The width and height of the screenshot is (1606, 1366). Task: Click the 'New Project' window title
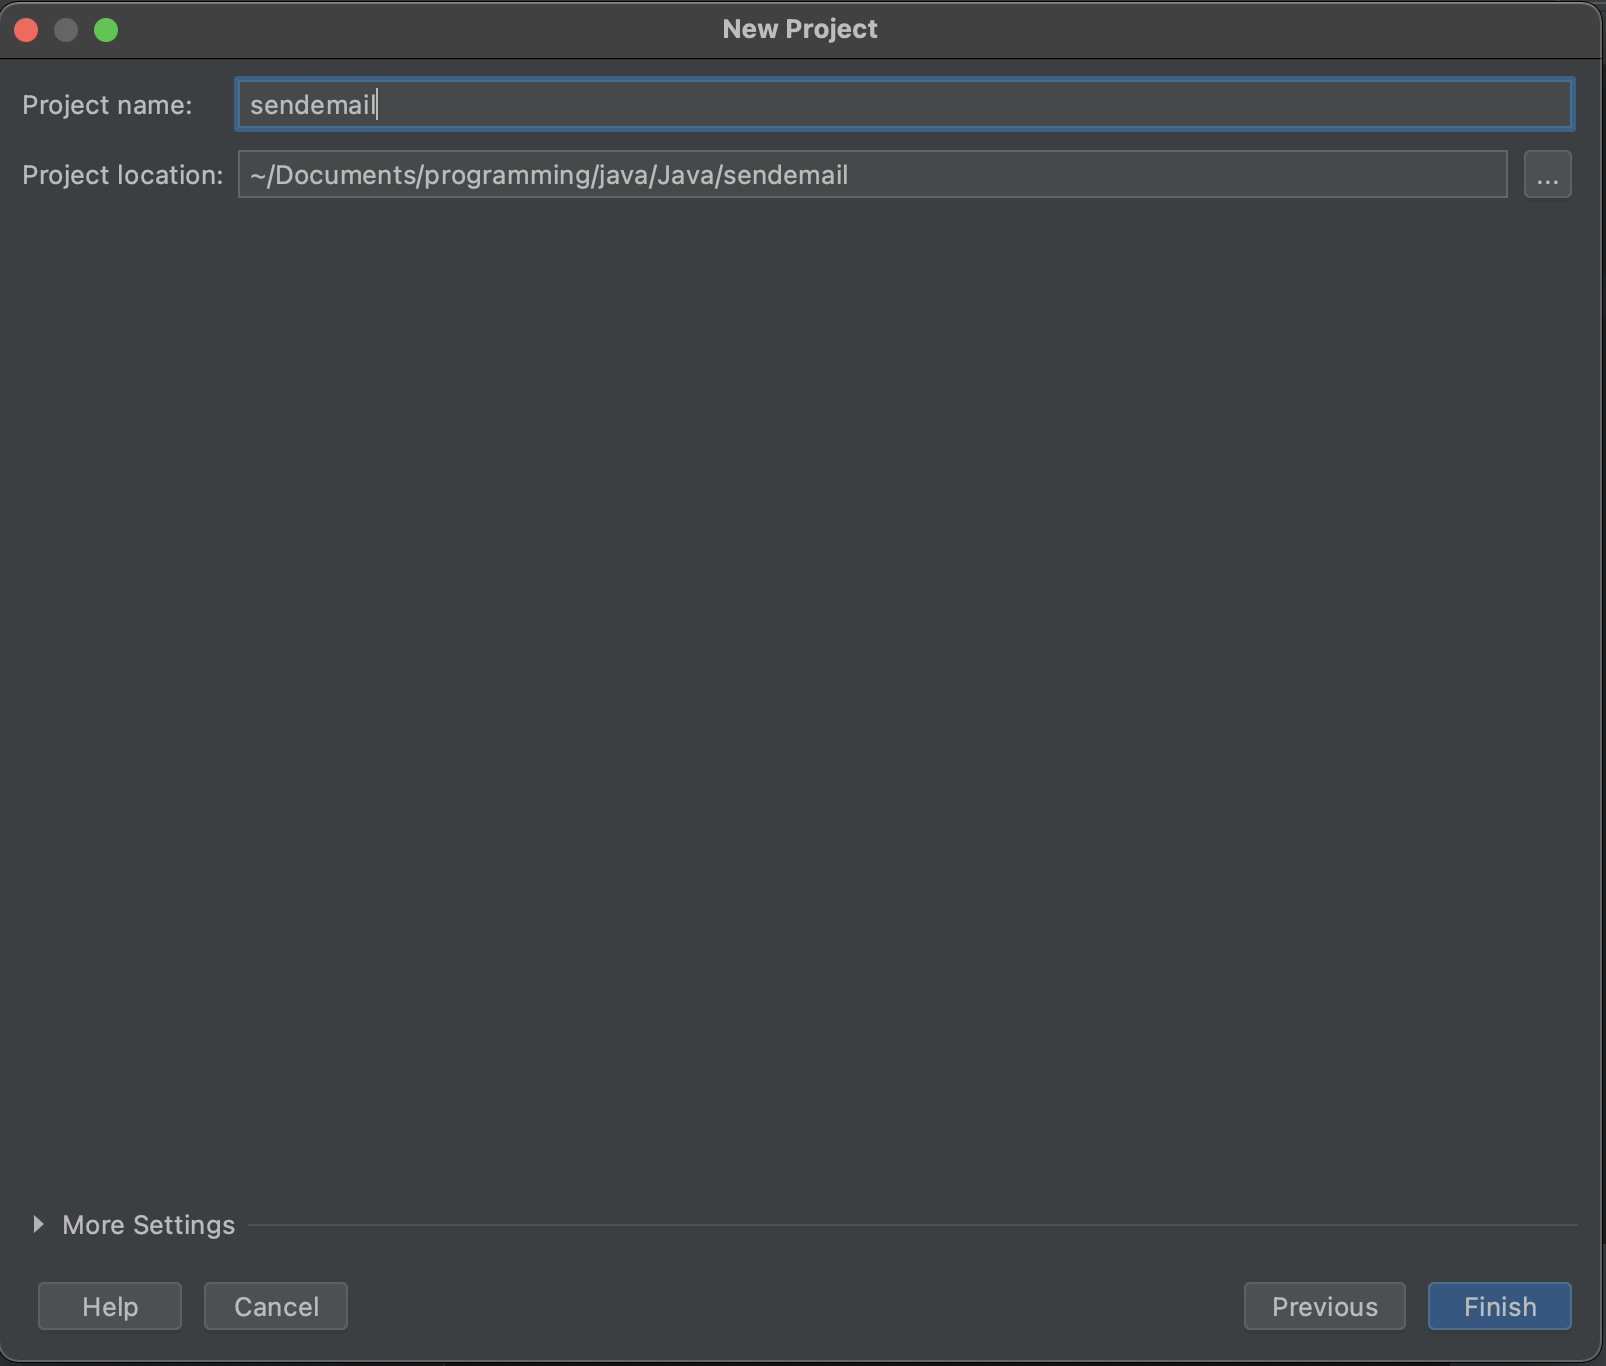[x=800, y=29]
